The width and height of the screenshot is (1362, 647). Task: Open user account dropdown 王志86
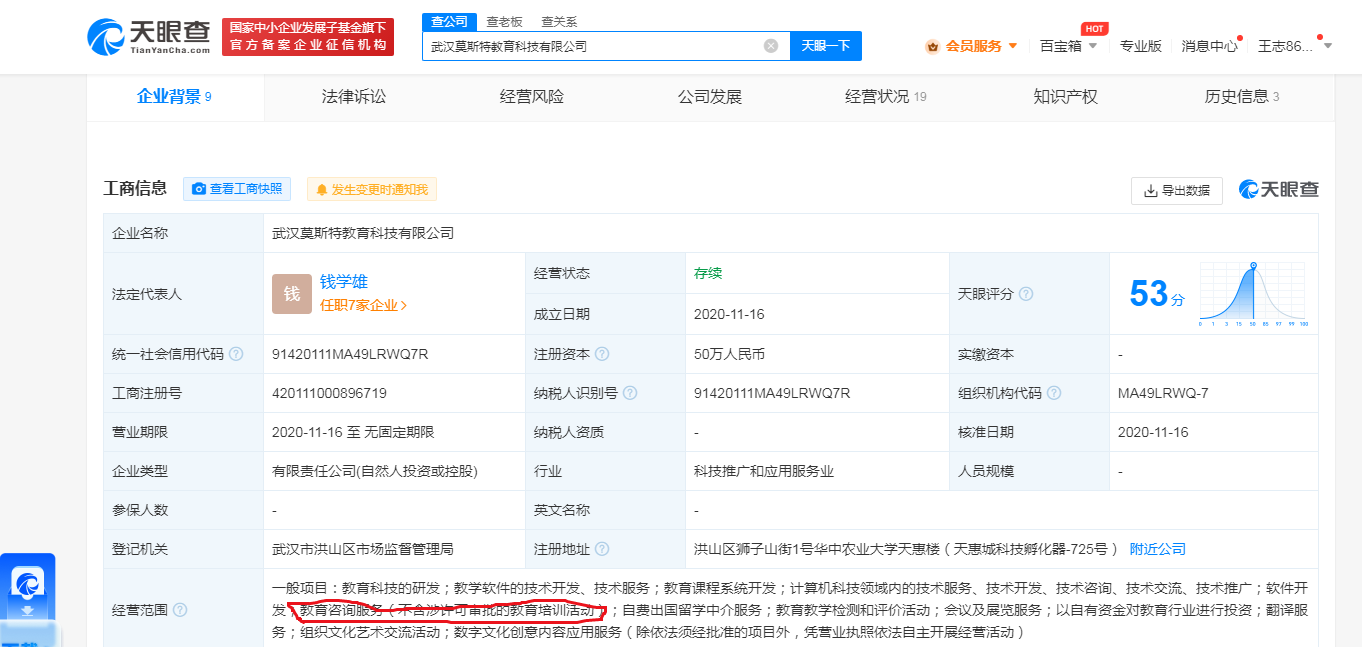(1294, 46)
